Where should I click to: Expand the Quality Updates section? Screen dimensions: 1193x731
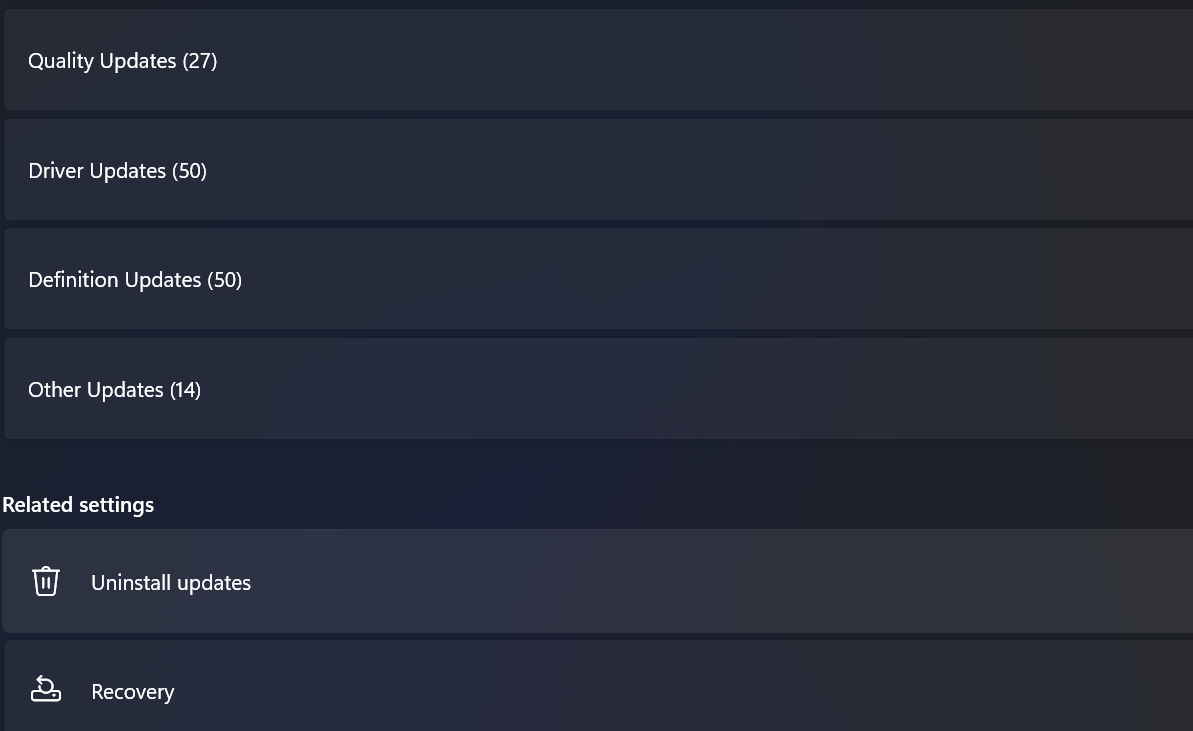(x=600, y=61)
